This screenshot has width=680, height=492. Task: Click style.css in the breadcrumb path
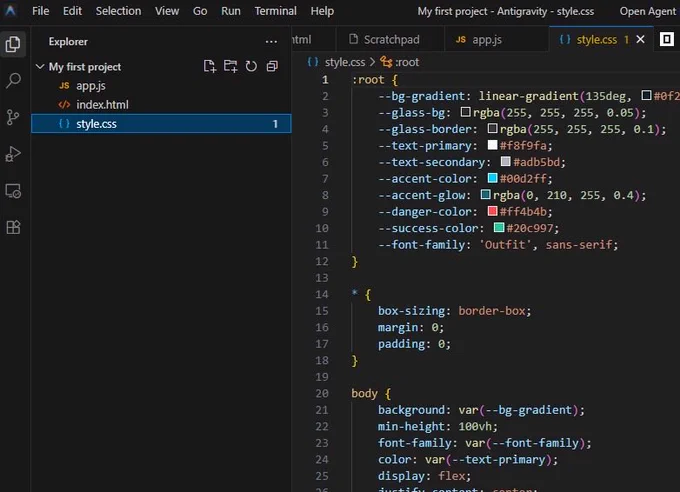tap(345, 62)
